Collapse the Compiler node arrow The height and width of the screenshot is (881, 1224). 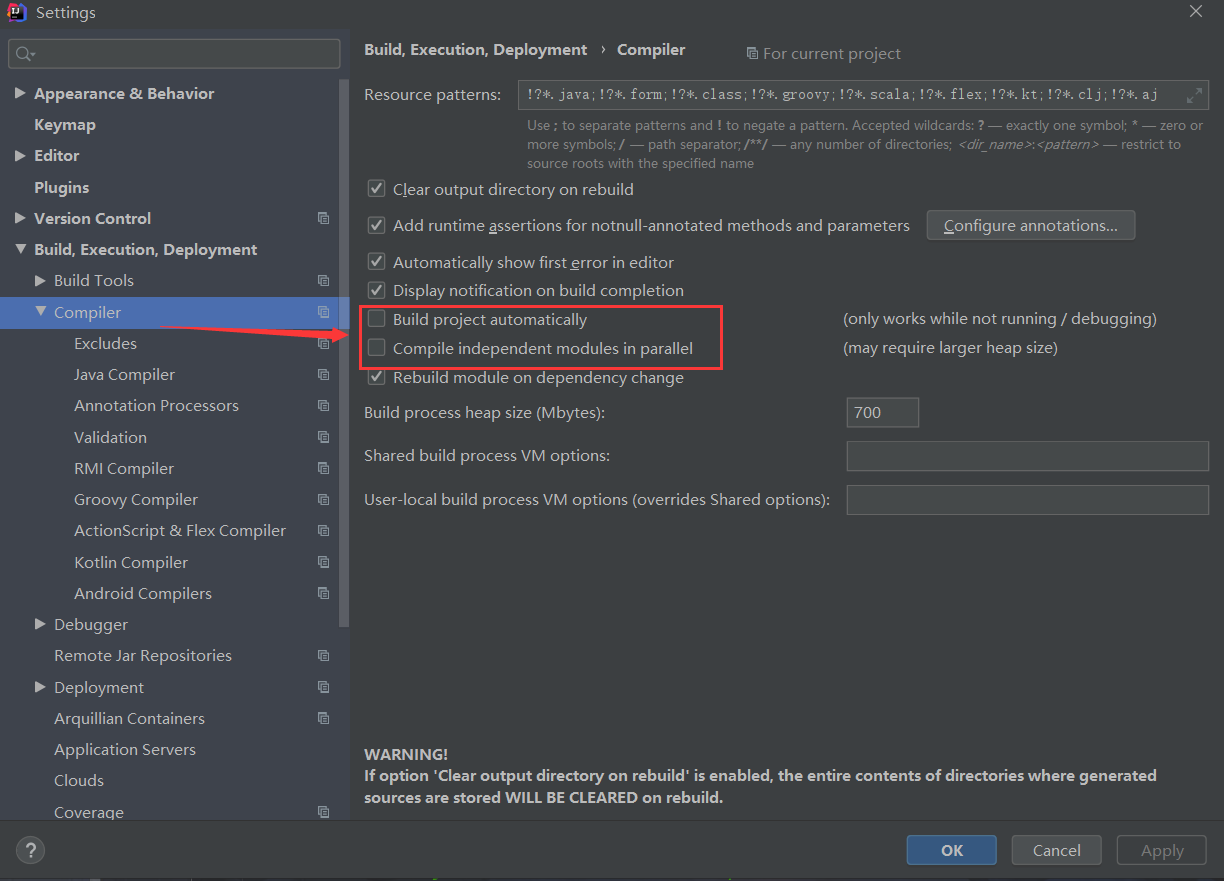coord(40,312)
